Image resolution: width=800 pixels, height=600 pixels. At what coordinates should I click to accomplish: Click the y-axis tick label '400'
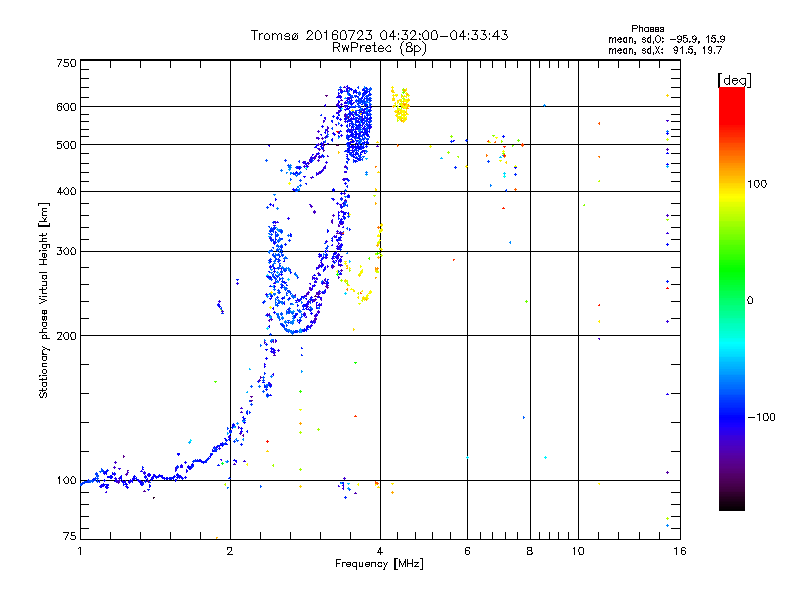pos(66,192)
